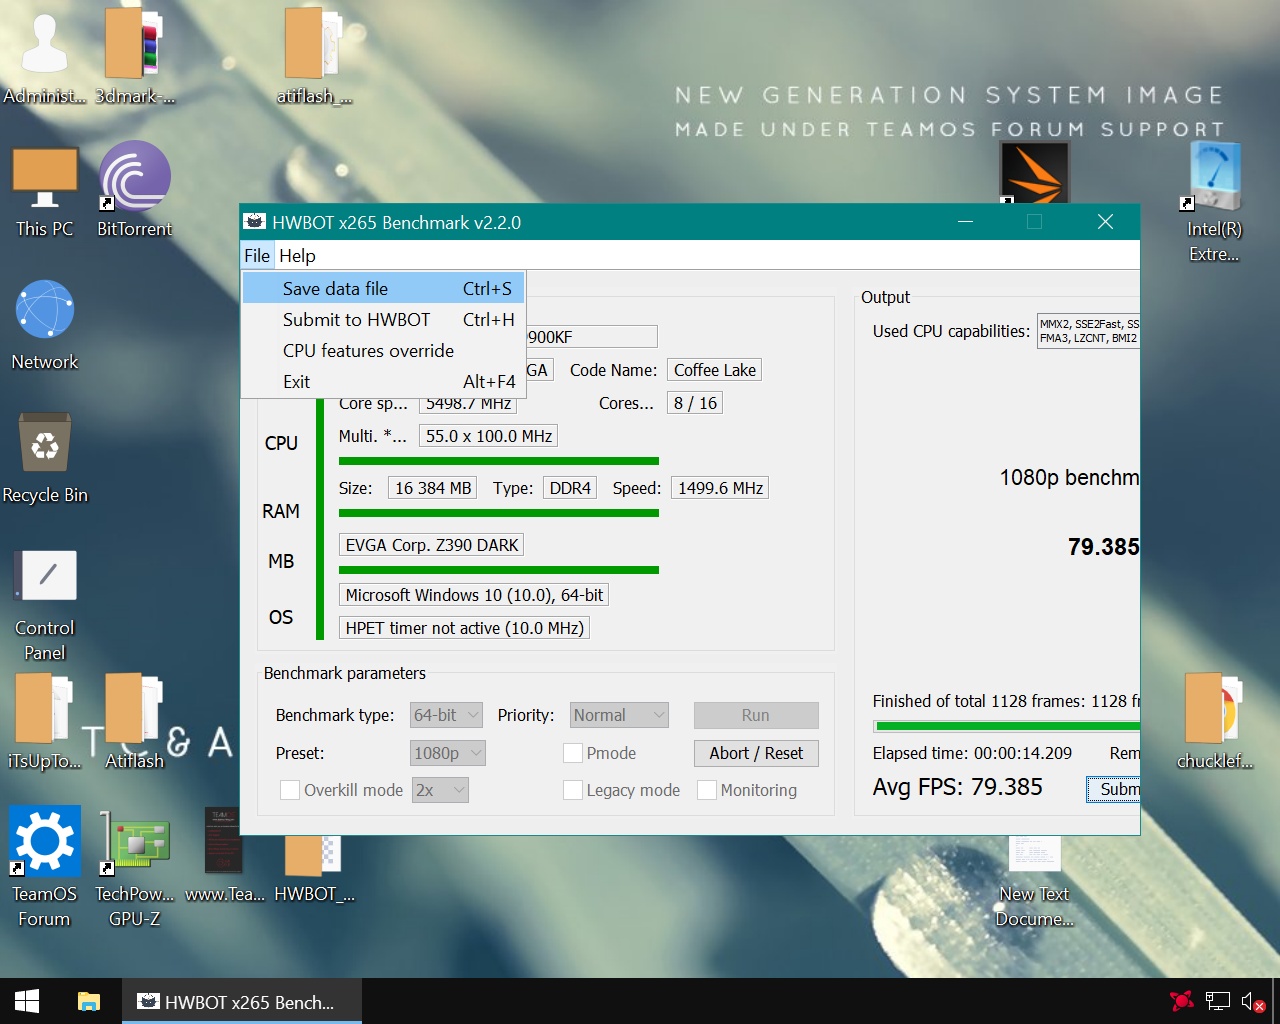Open the Overkill 2x dropdown
The width and height of the screenshot is (1280, 1024).
[x=440, y=790]
